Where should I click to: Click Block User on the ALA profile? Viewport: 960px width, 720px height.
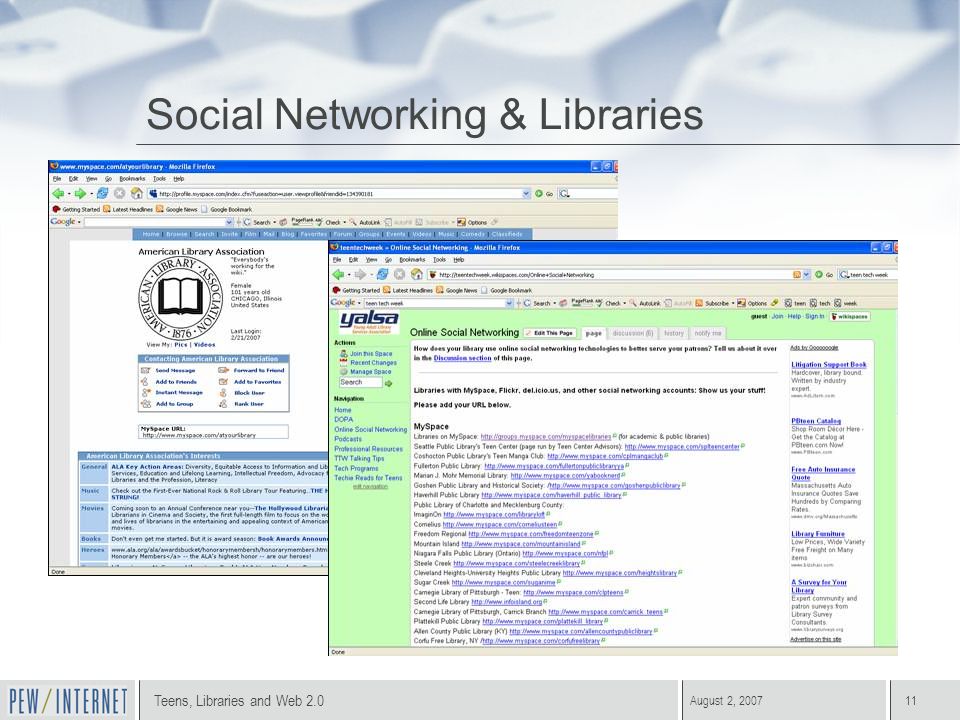(249, 392)
